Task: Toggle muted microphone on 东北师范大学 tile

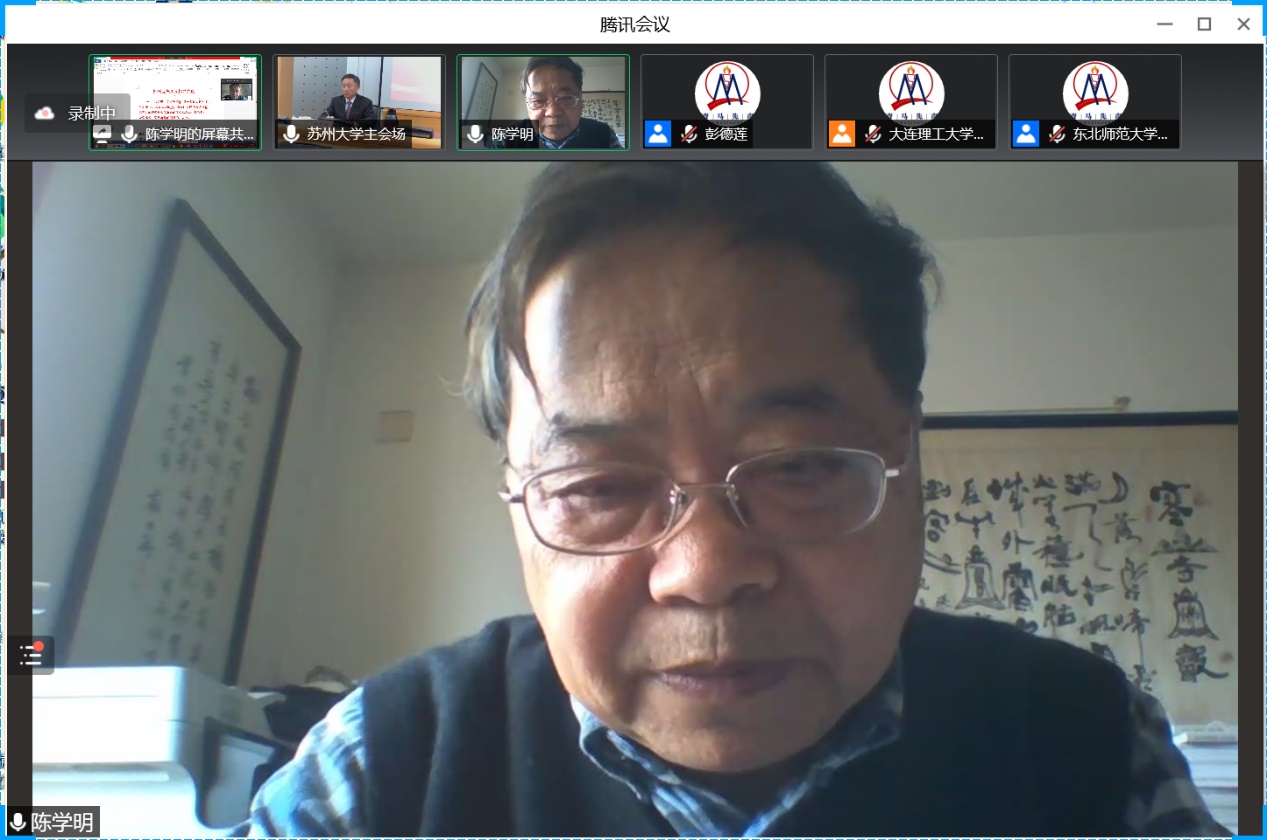Action: [1057, 134]
